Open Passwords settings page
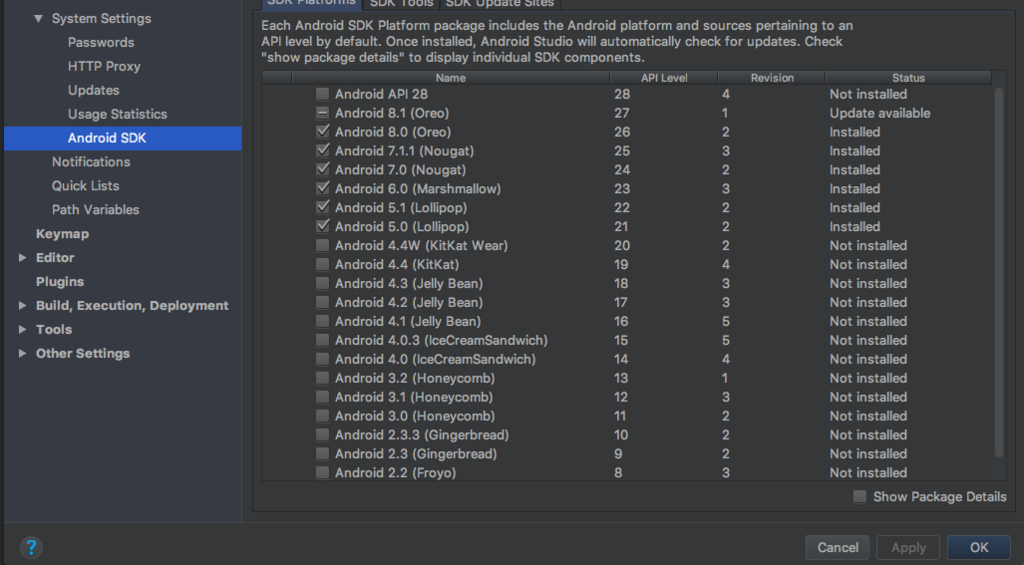 pyautogui.click(x=101, y=42)
